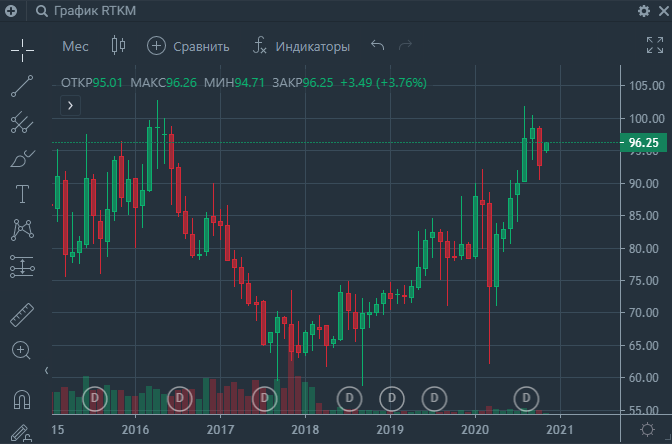Click the 85.00 price axis label
Viewport: 672px width, 444px height.
click(x=643, y=216)
